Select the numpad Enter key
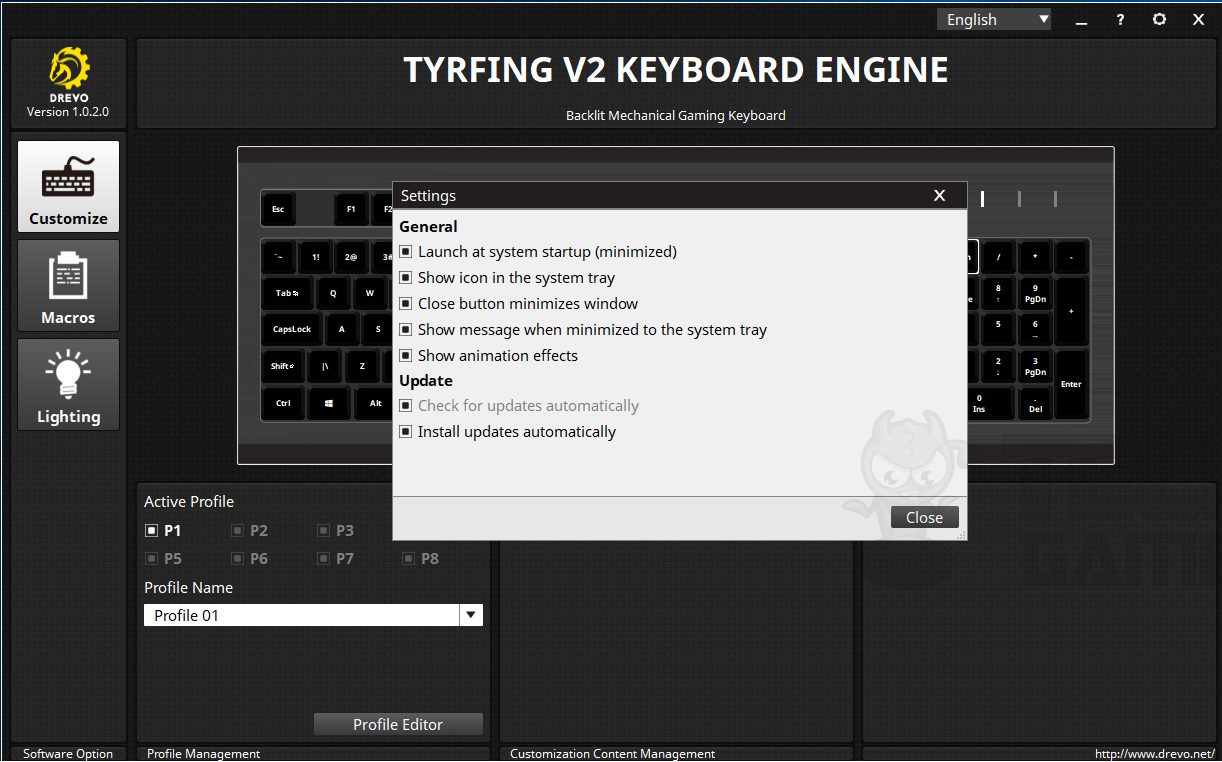 (1071, 384)
